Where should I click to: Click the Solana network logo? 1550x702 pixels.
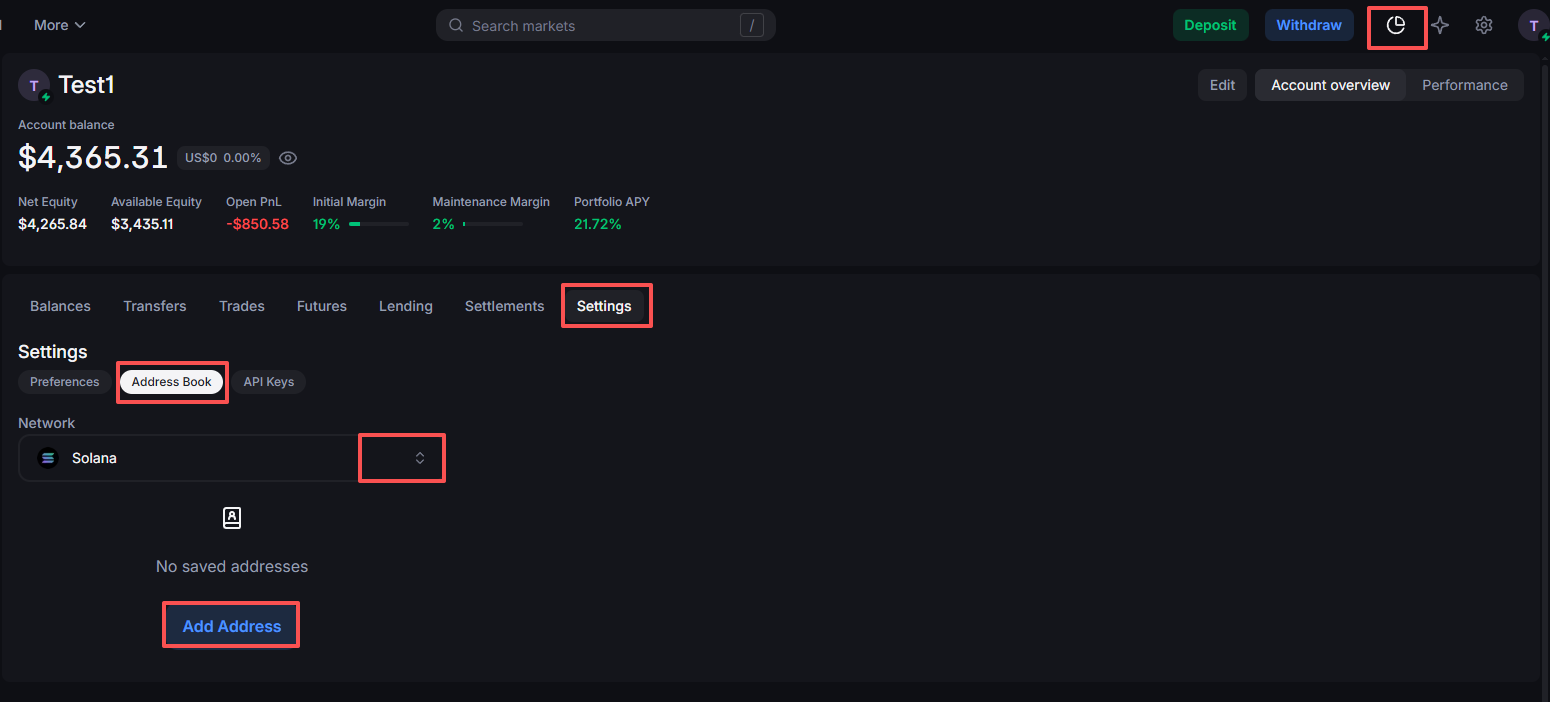pyautogui.click(x=48, y=458)
